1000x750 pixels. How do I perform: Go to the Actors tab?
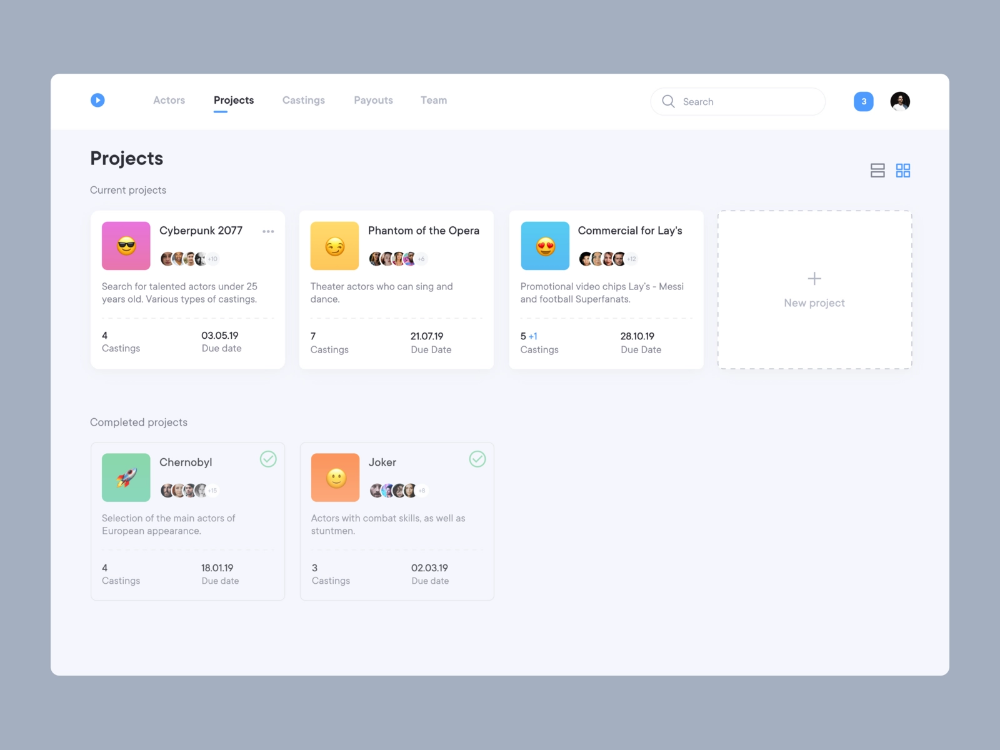tap(169, 100)
